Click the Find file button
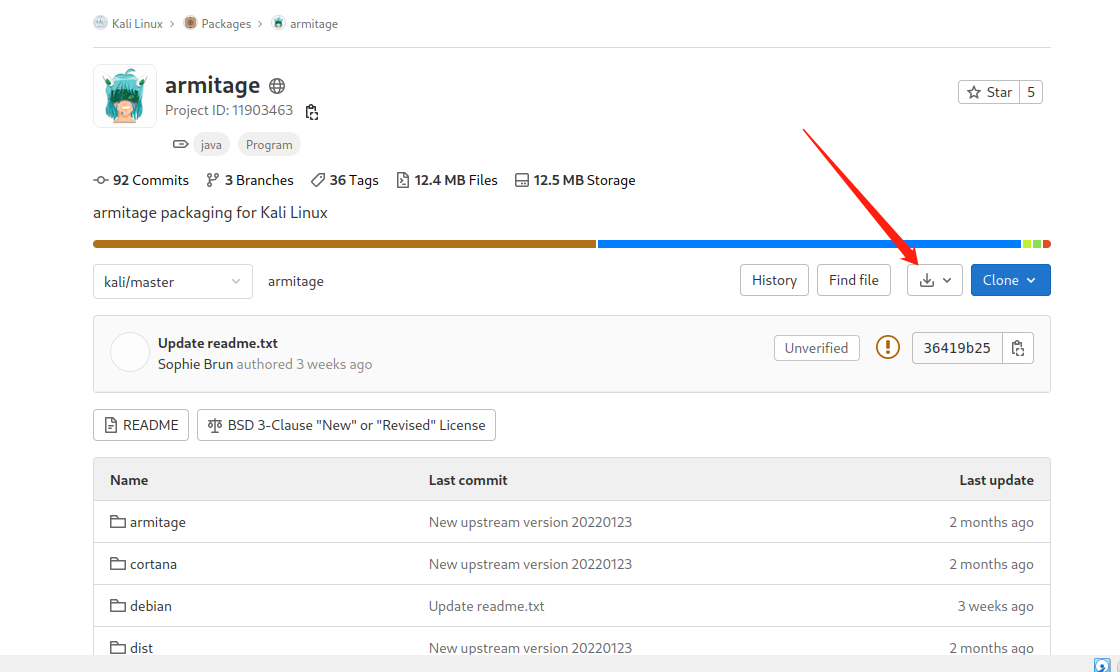This screenshot has width=1120, height=672. click(854, 280)
